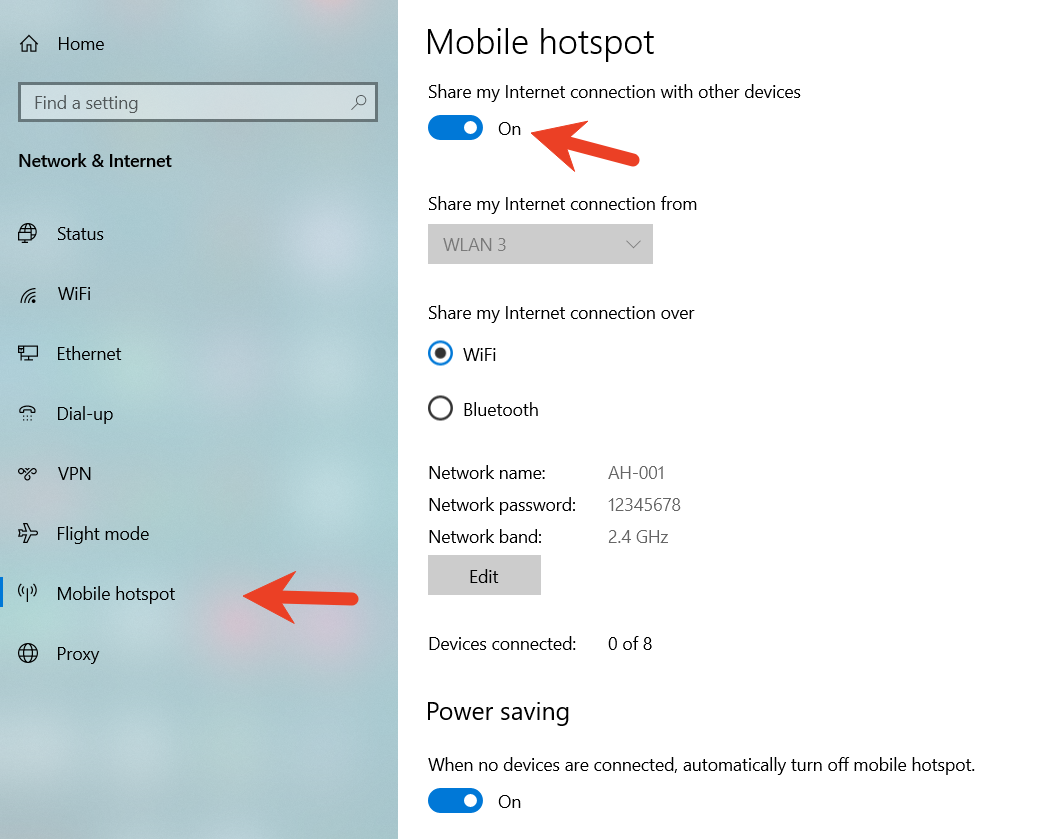Click the VPN icon in the sidebar

(x=27, y=473)
